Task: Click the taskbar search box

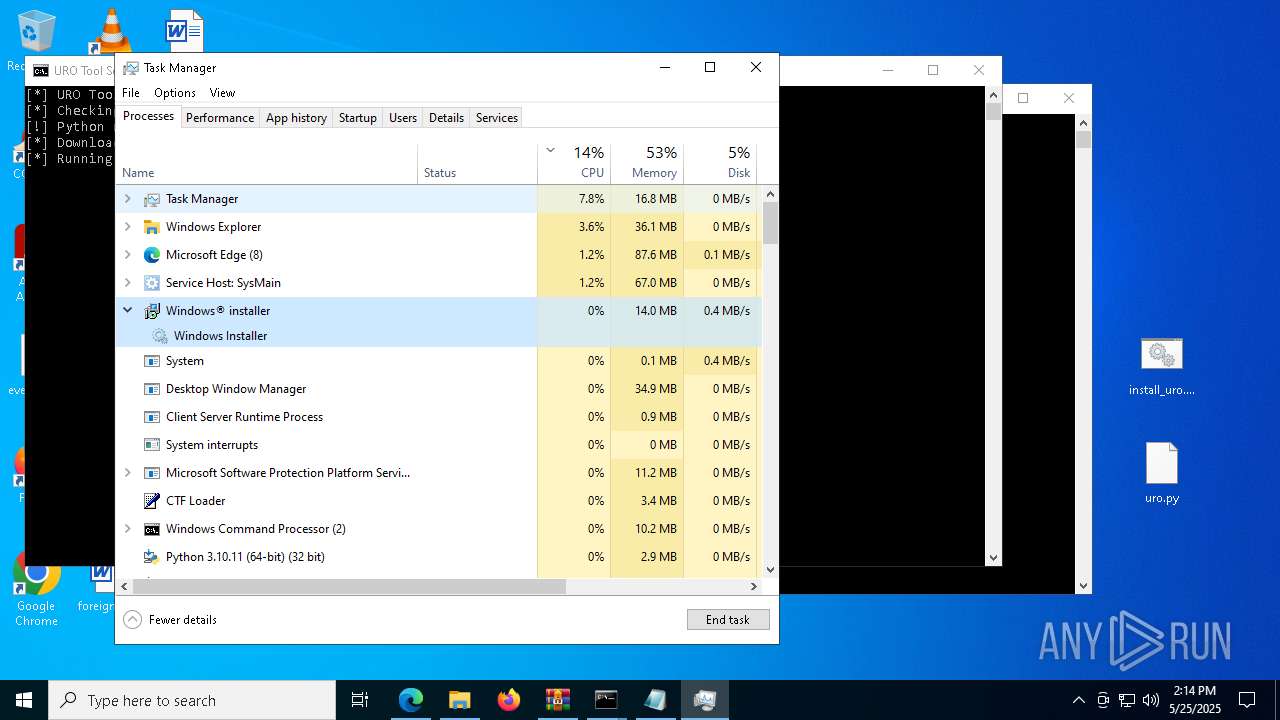Action: point(192,700)
